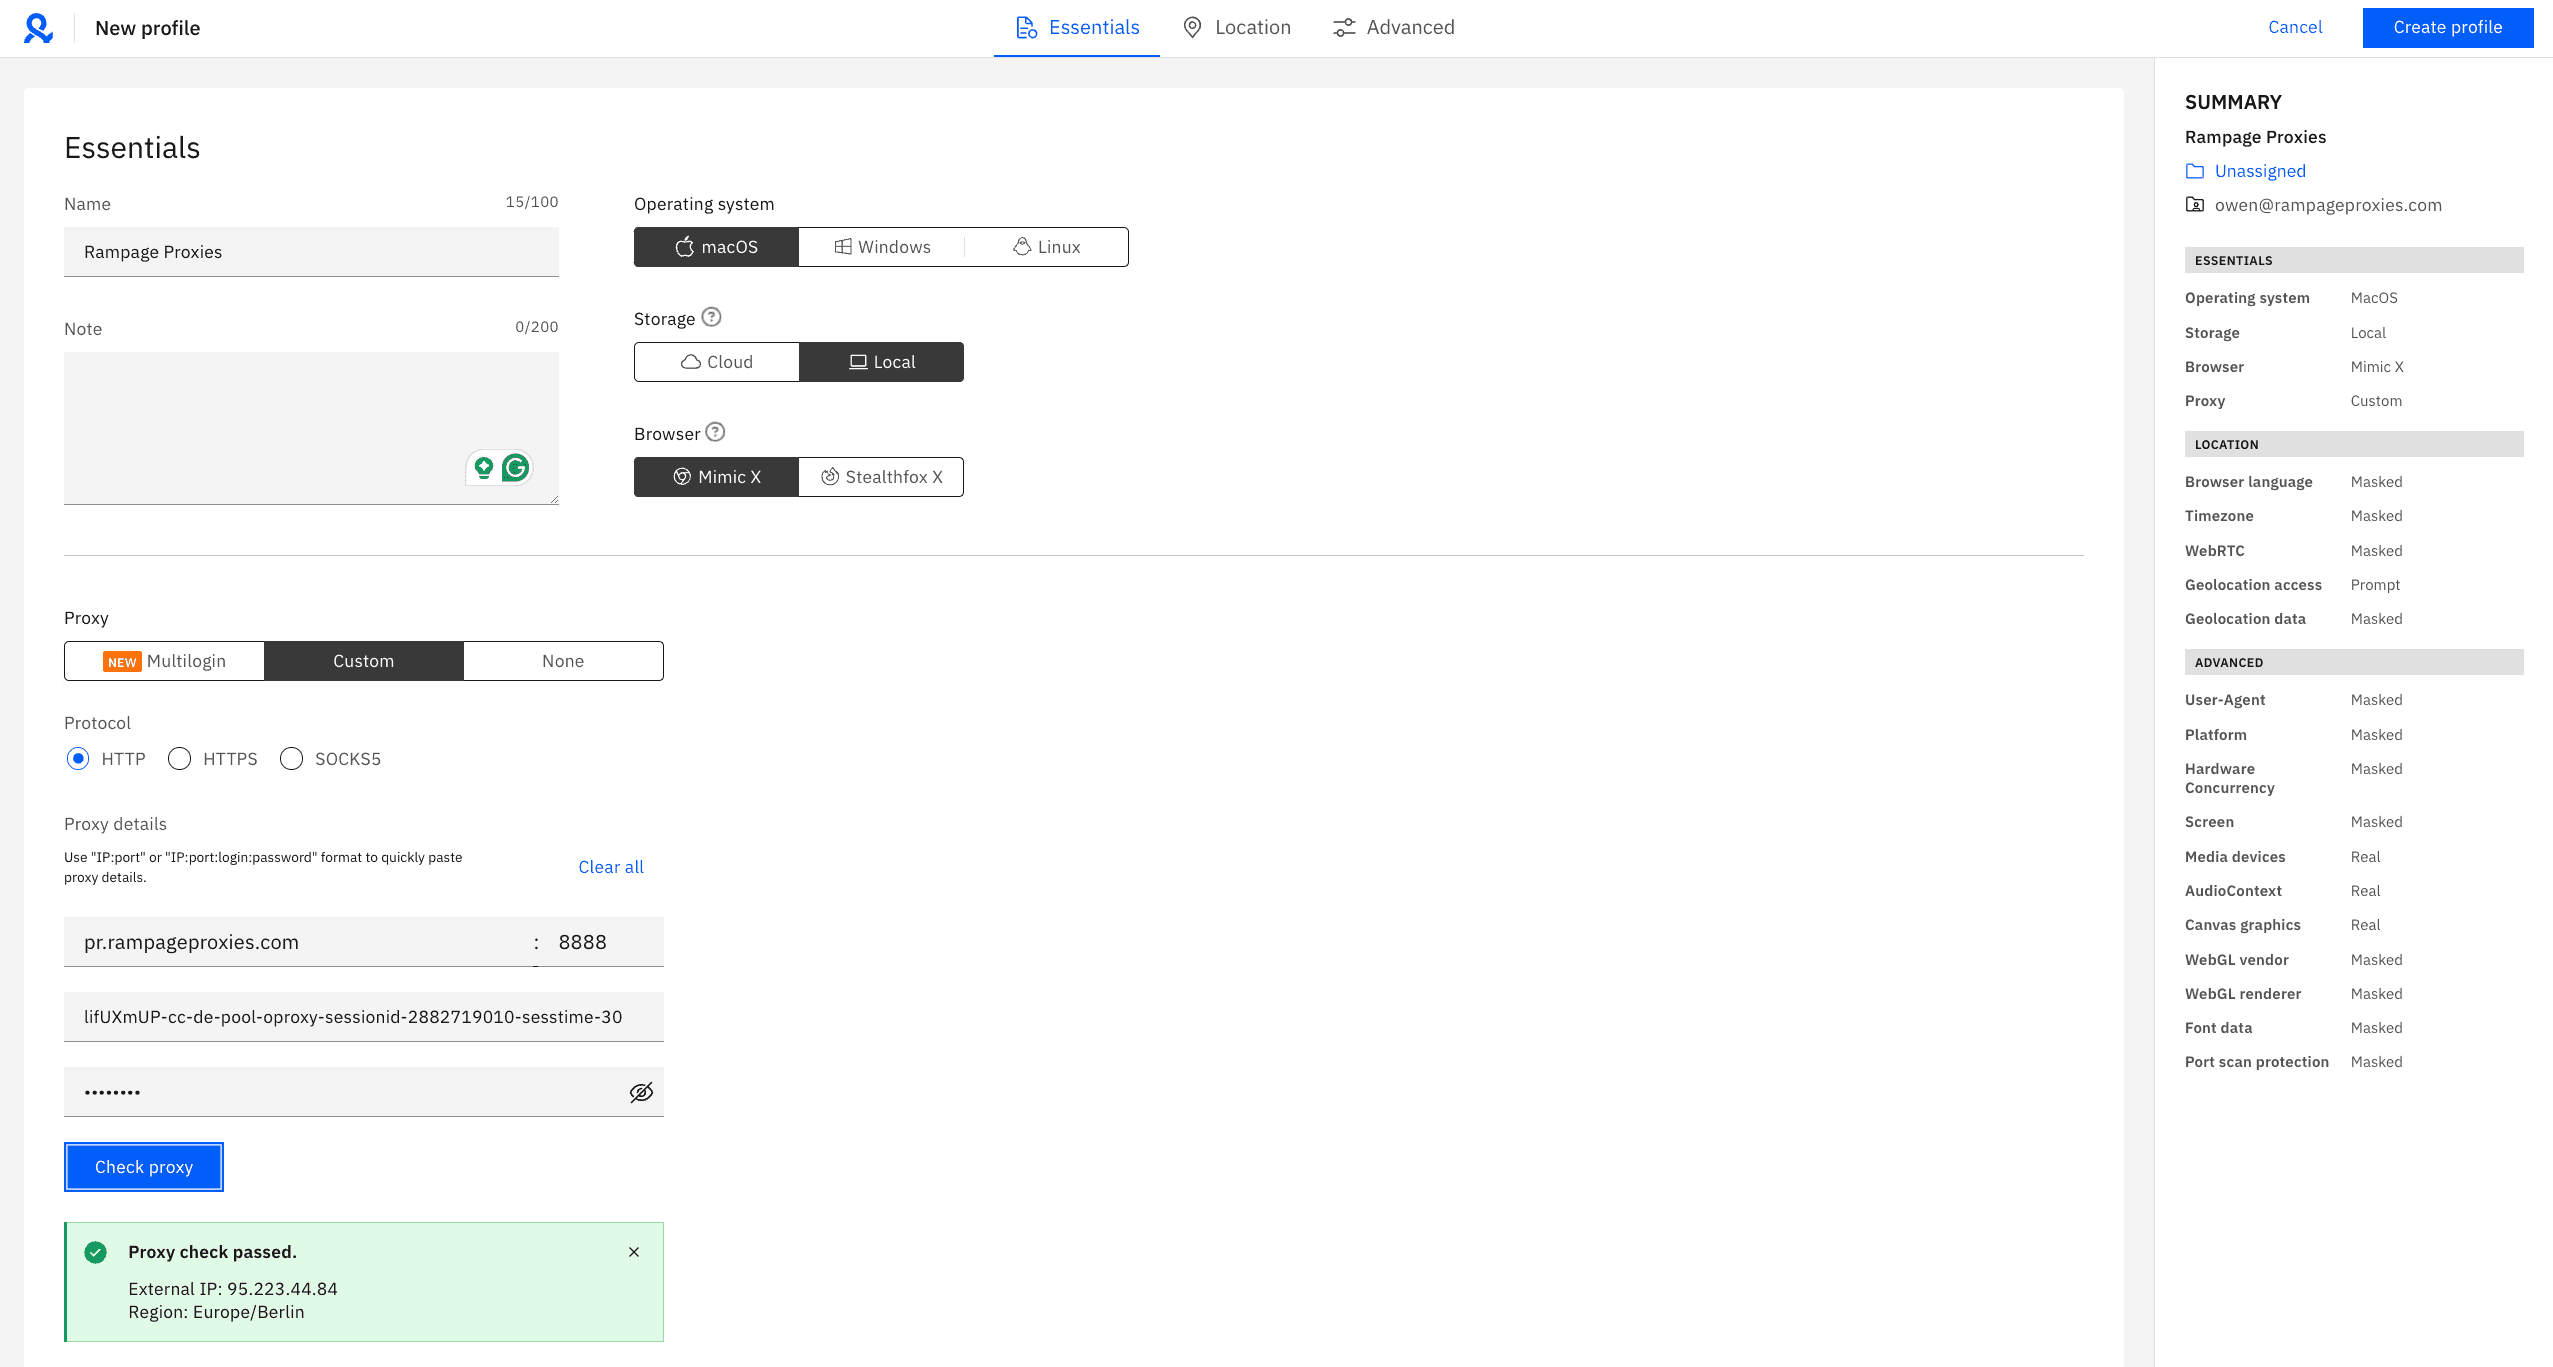
Task: Click Cancel to discard profile
Action: [2295, 28]
